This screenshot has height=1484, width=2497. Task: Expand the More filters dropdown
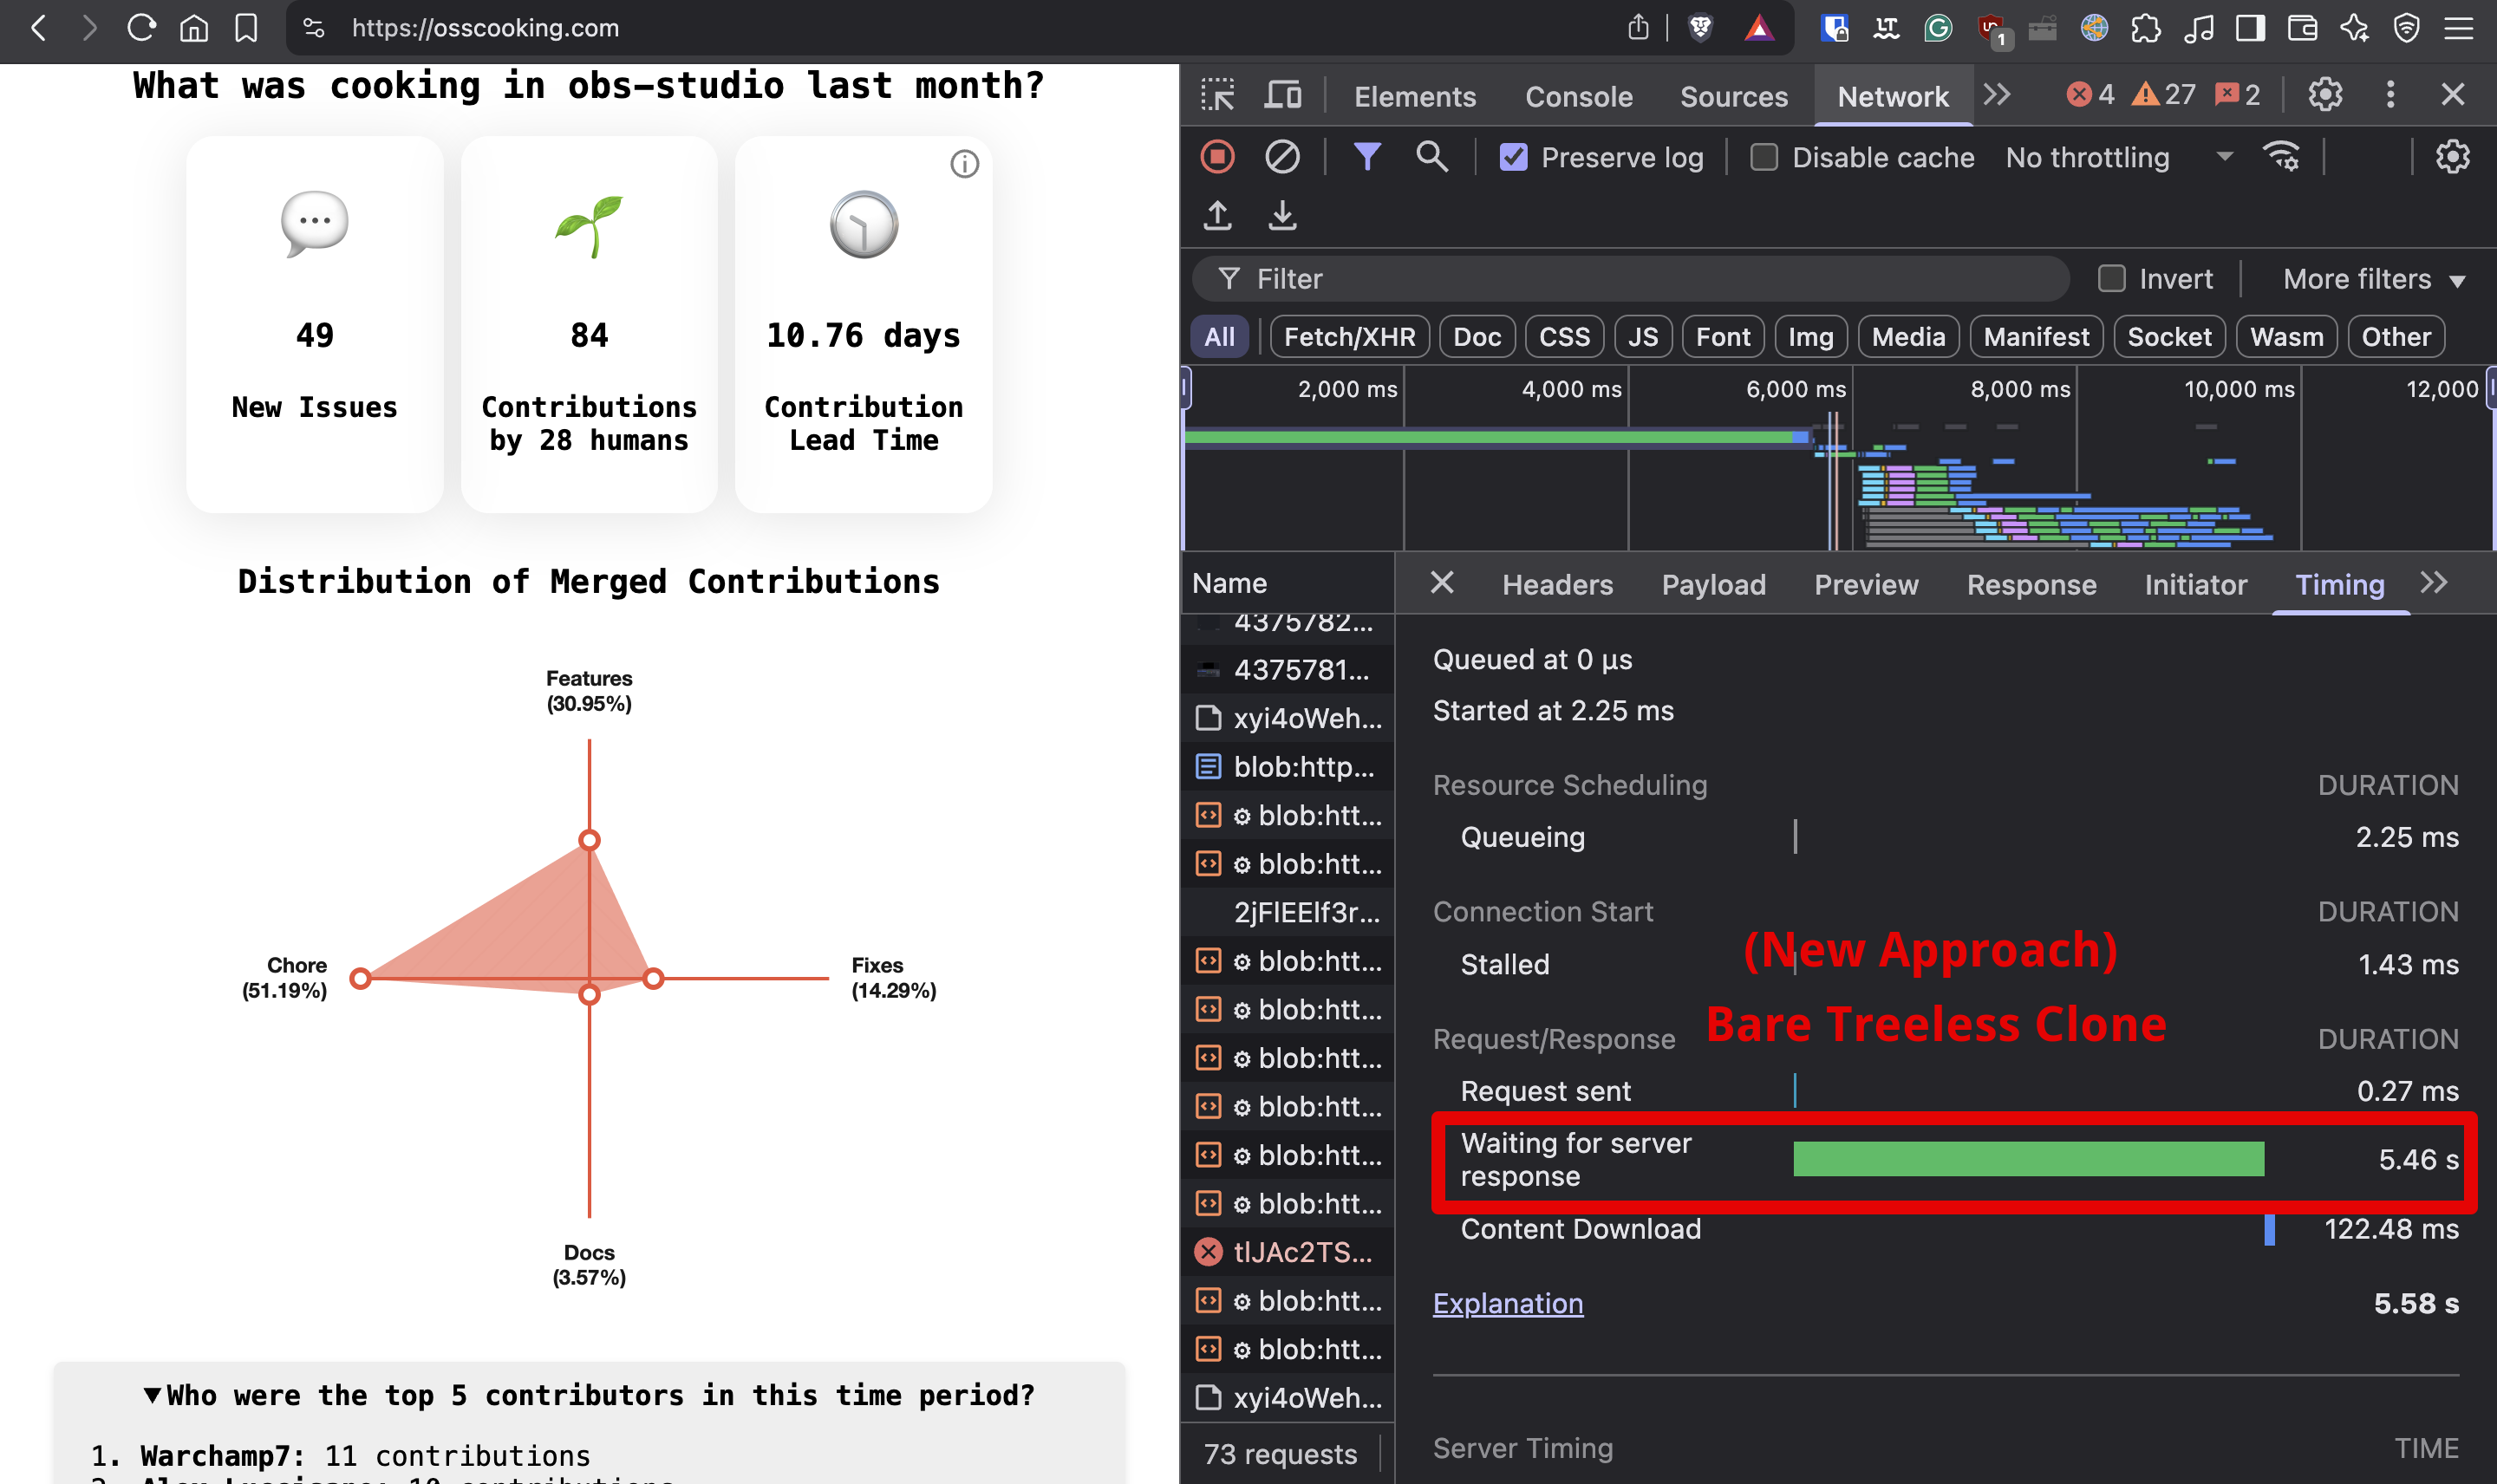tap(2374, 279)
